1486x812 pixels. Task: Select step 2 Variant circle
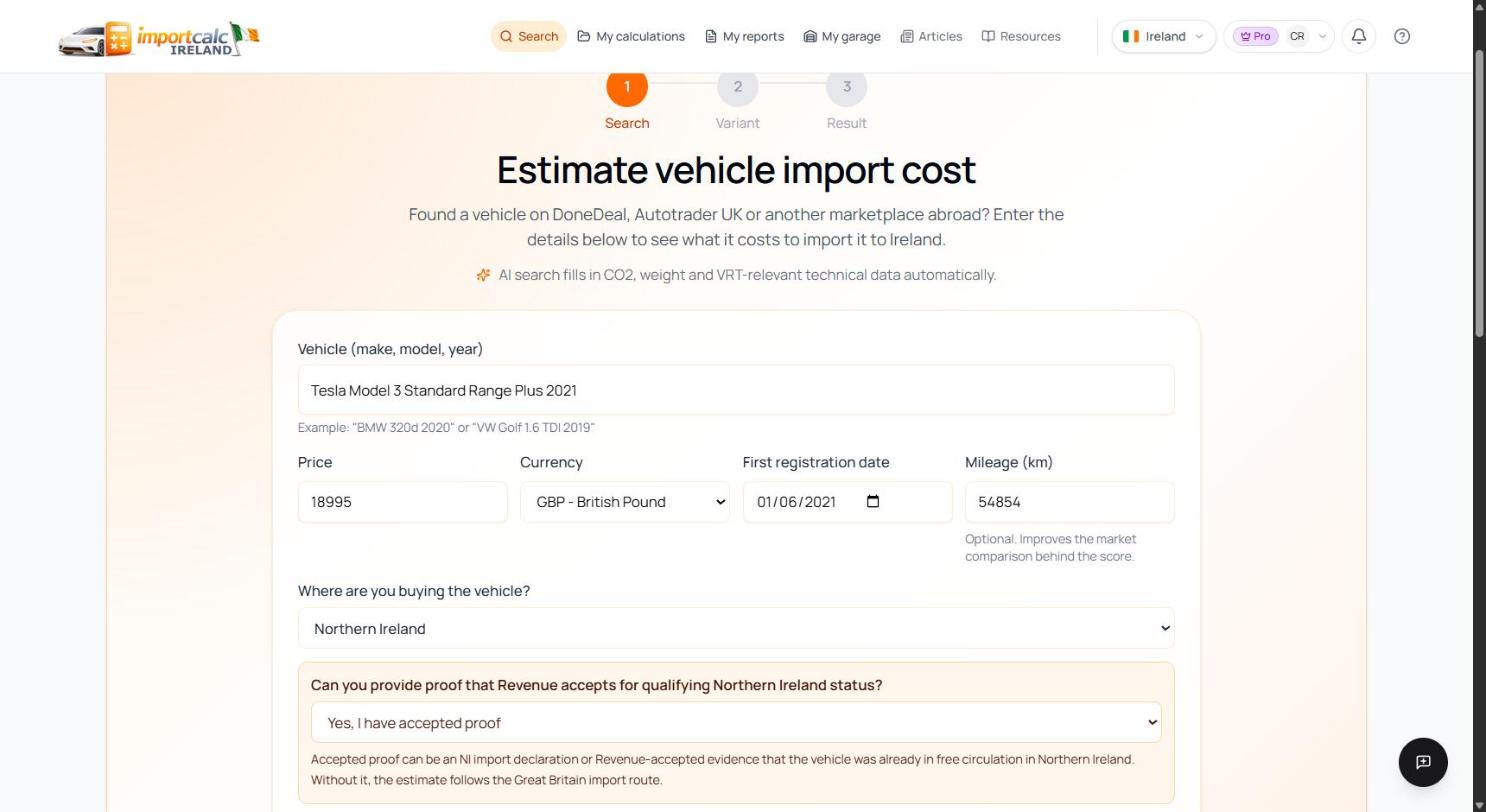[738, 86]
